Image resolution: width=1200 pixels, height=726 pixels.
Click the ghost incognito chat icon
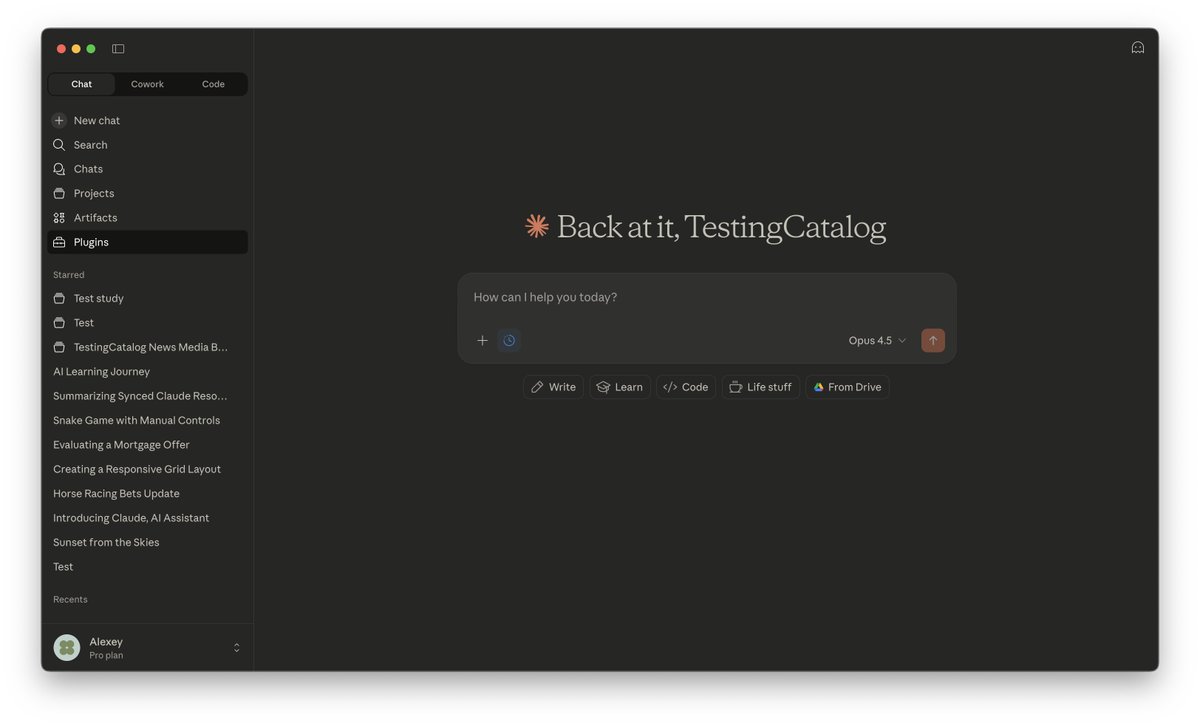pyautogui.click(x=1137, y=47)
